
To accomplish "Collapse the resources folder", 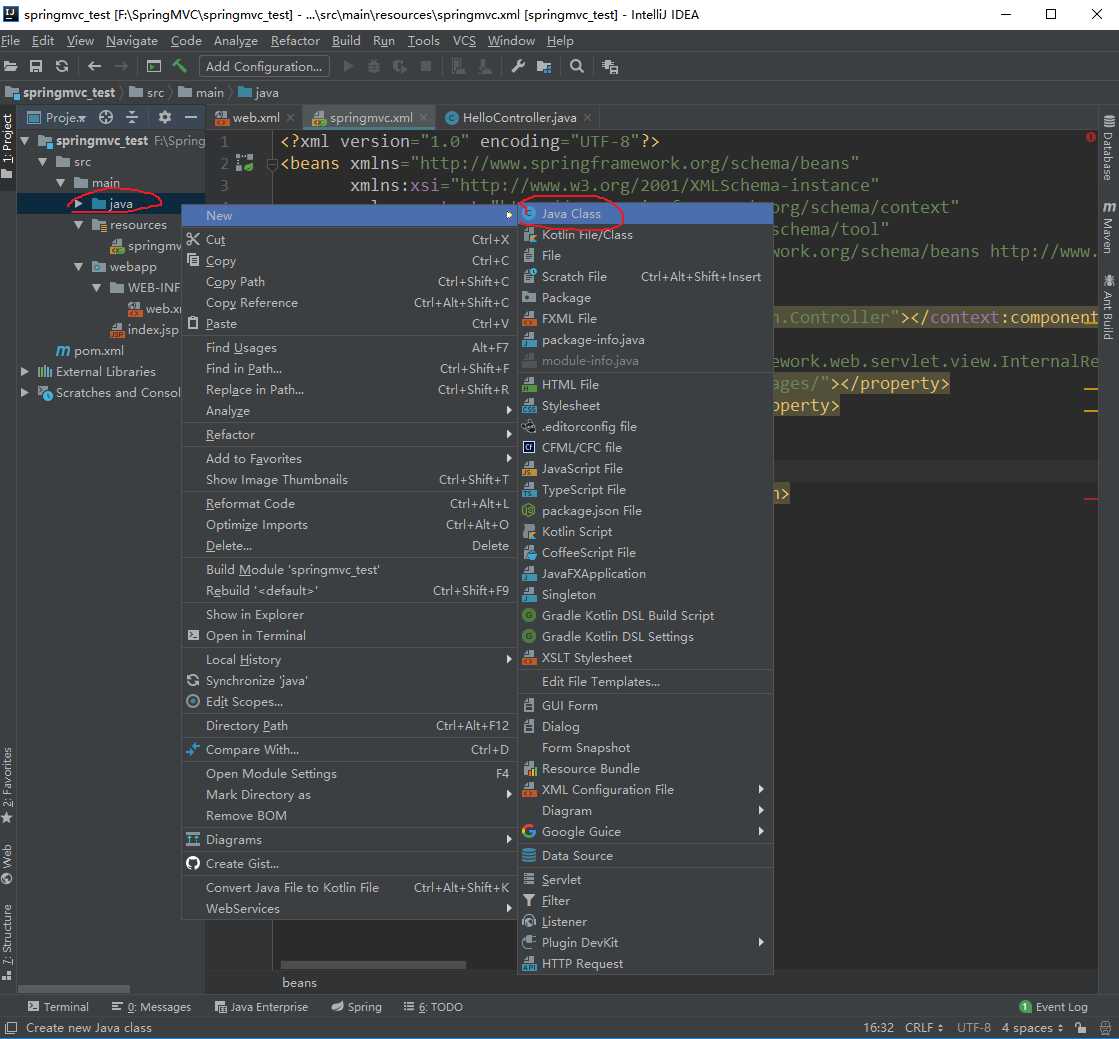I will [x=79, y=225].
